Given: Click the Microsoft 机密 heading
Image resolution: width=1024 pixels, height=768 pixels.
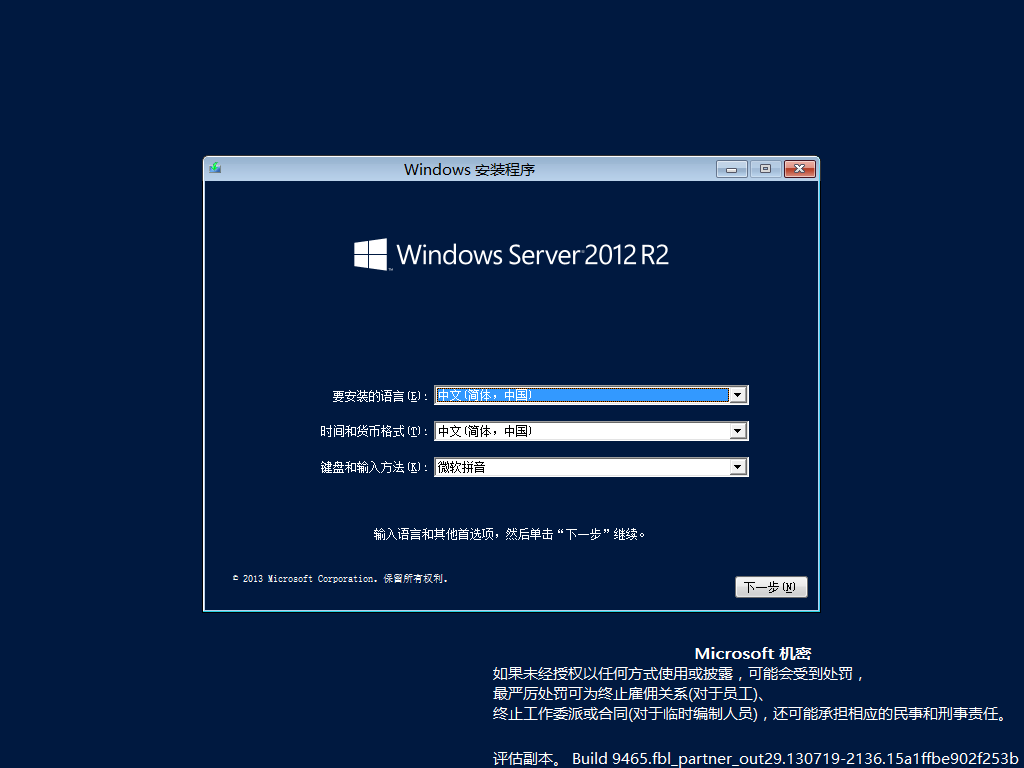Looking at the screenshot, I should click(752, 654).
